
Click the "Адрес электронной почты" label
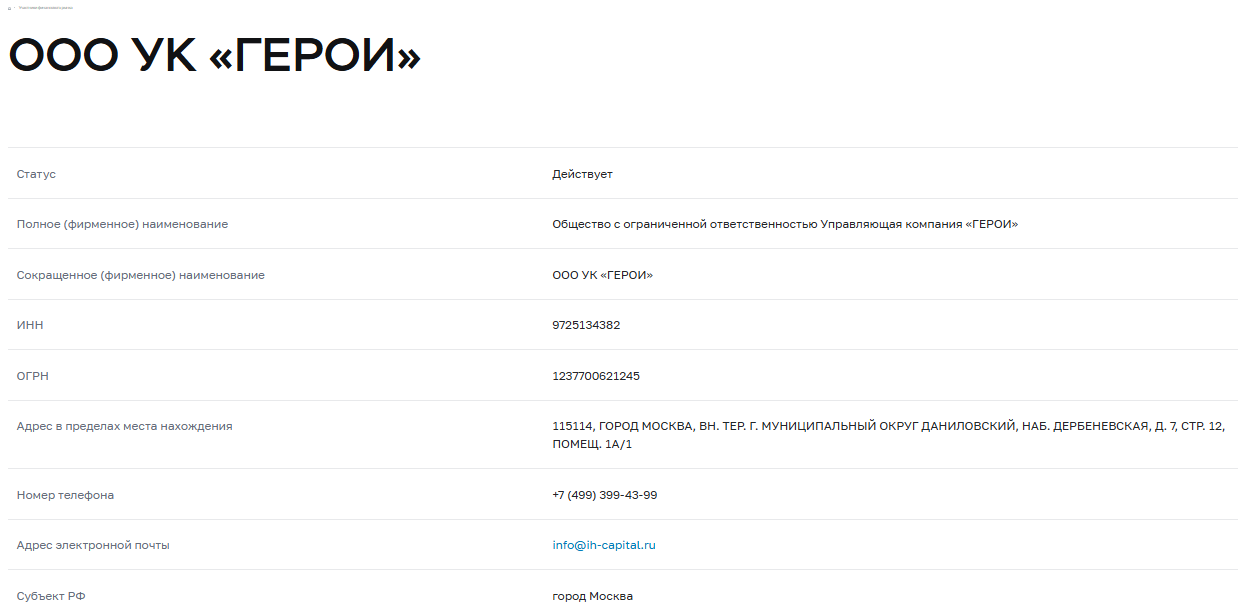tap(93, 545)
